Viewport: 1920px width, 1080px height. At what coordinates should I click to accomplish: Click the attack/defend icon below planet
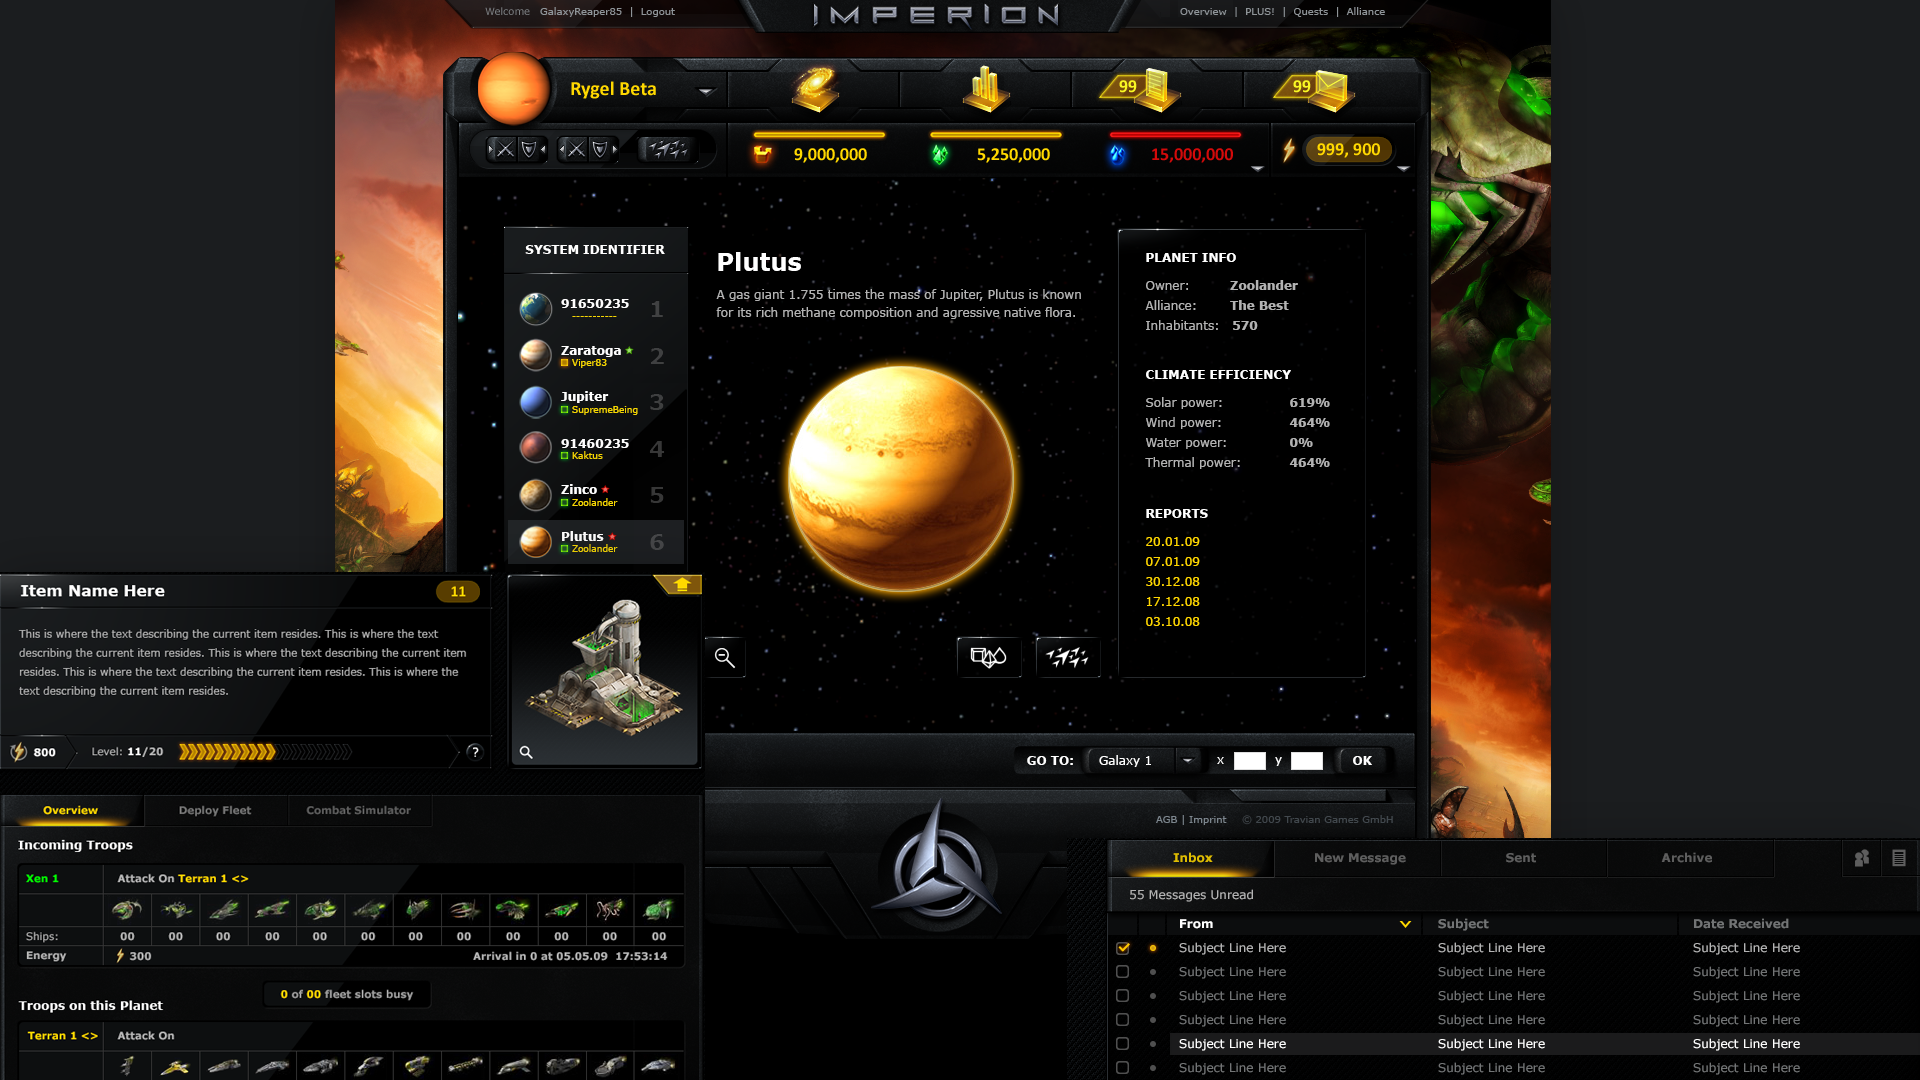(989, 657)
